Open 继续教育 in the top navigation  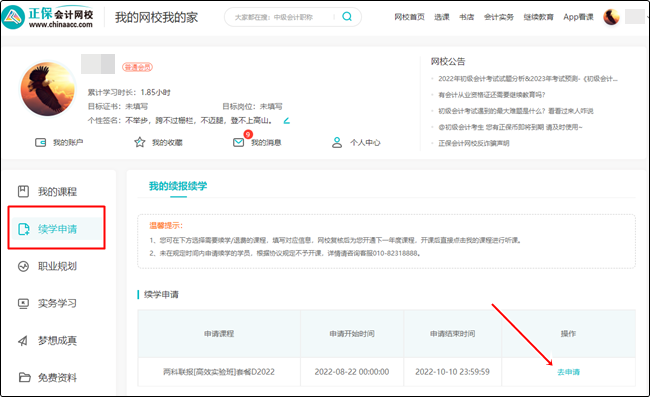[538, 17]
